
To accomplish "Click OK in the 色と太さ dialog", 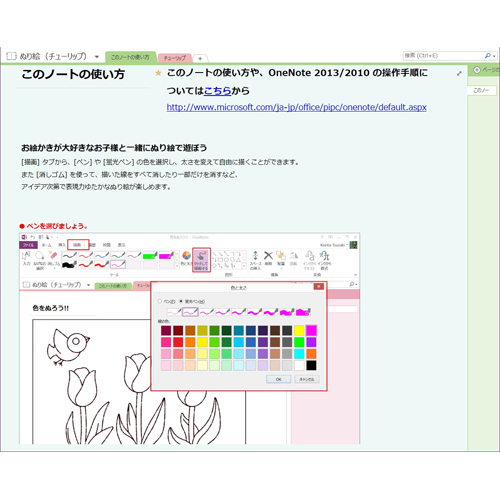I will [279, 379].
